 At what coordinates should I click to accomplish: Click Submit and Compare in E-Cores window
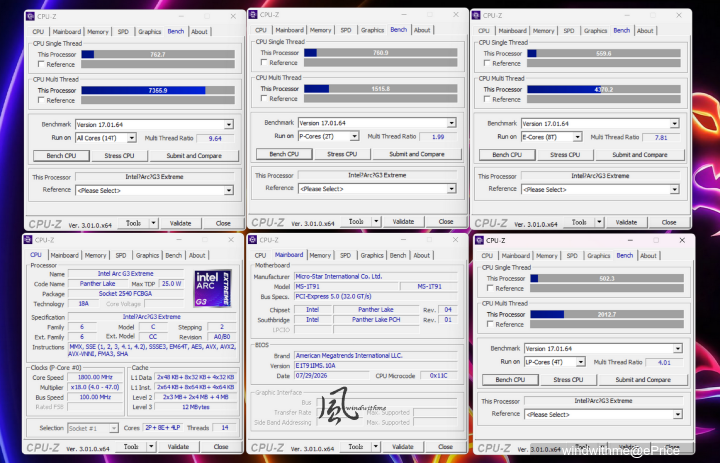coord(640,155)
